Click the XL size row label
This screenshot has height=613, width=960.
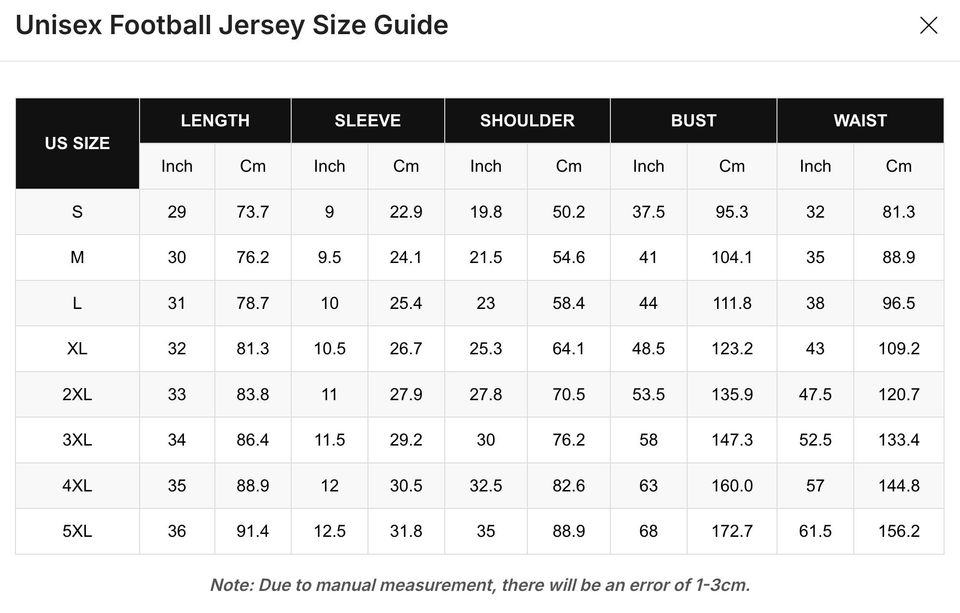[76, 348]
